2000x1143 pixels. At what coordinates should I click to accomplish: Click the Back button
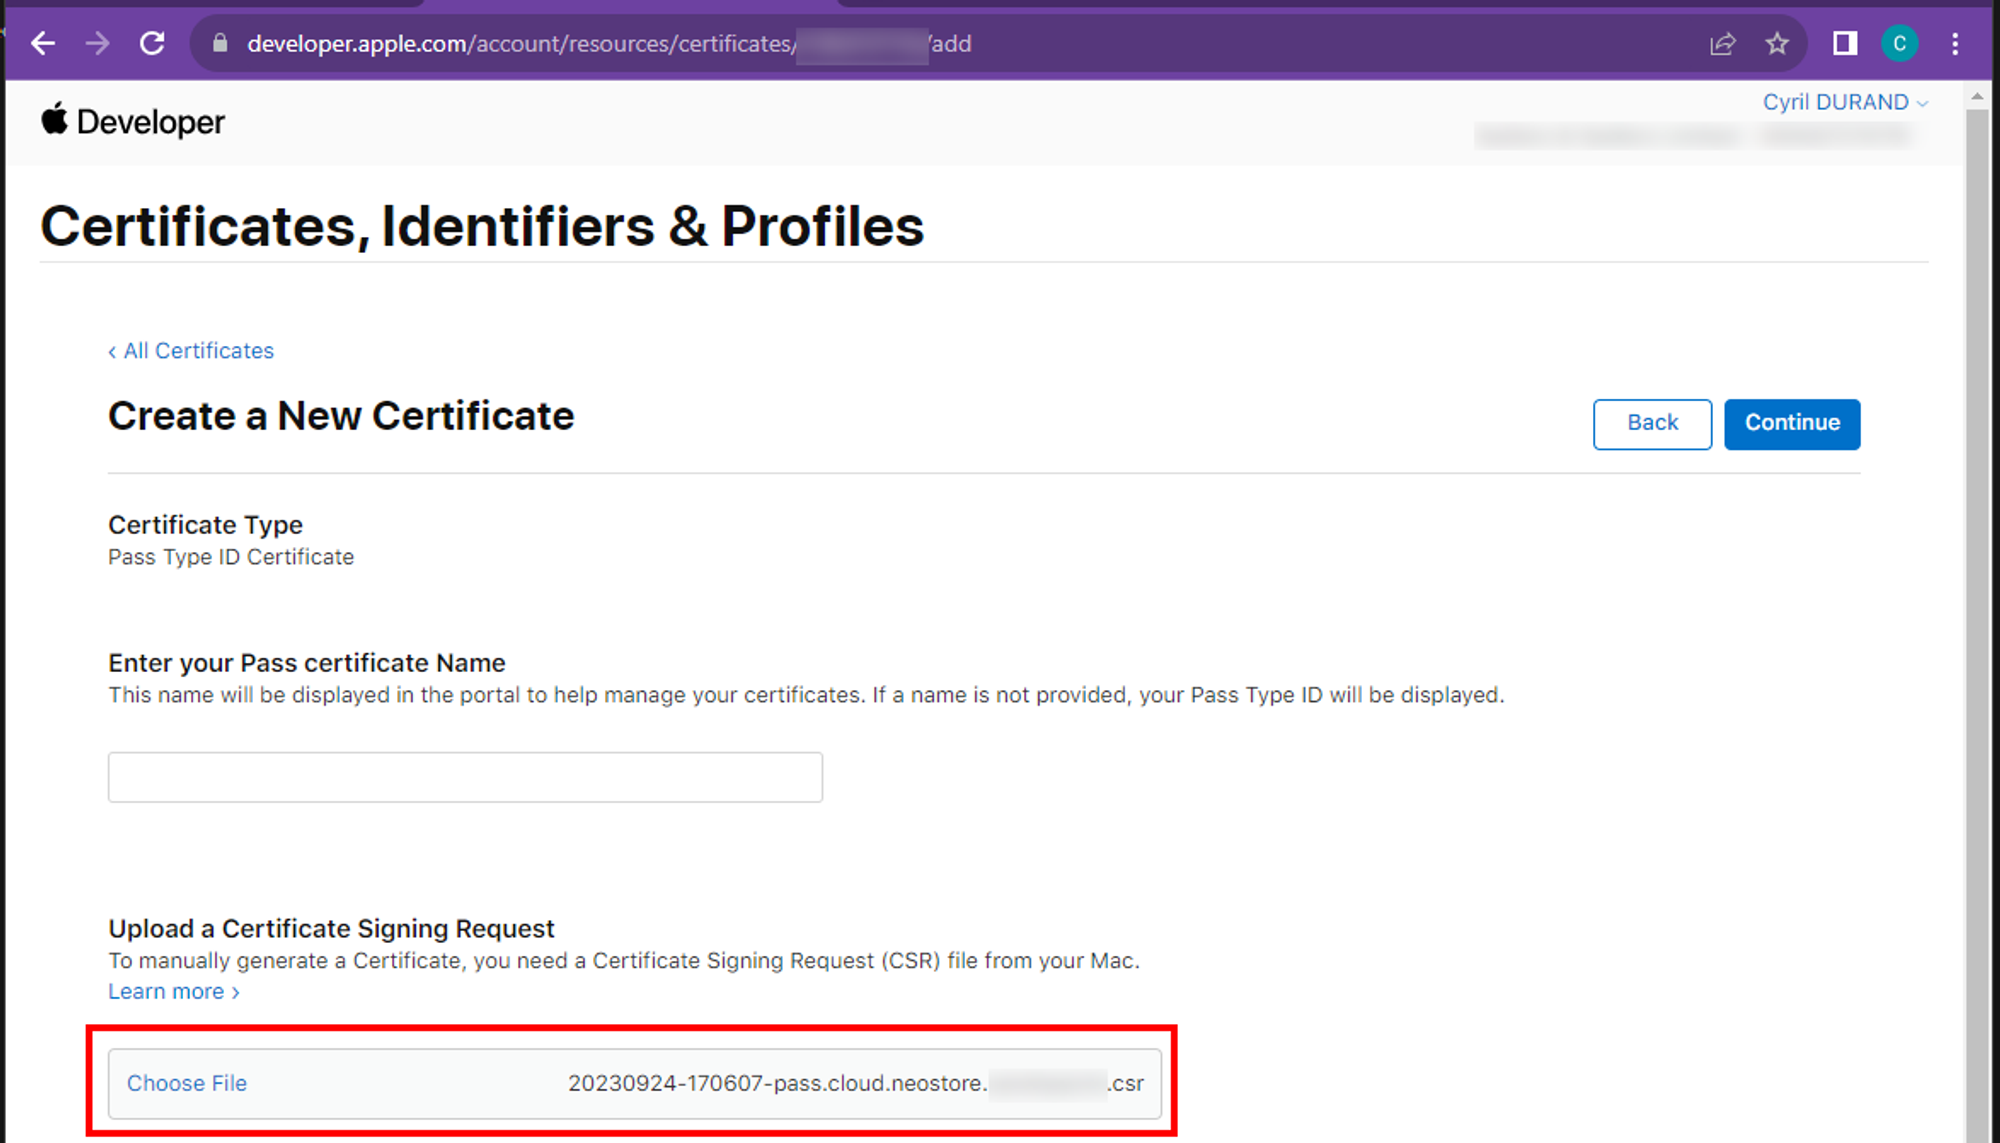click(x=1652, y=423)
